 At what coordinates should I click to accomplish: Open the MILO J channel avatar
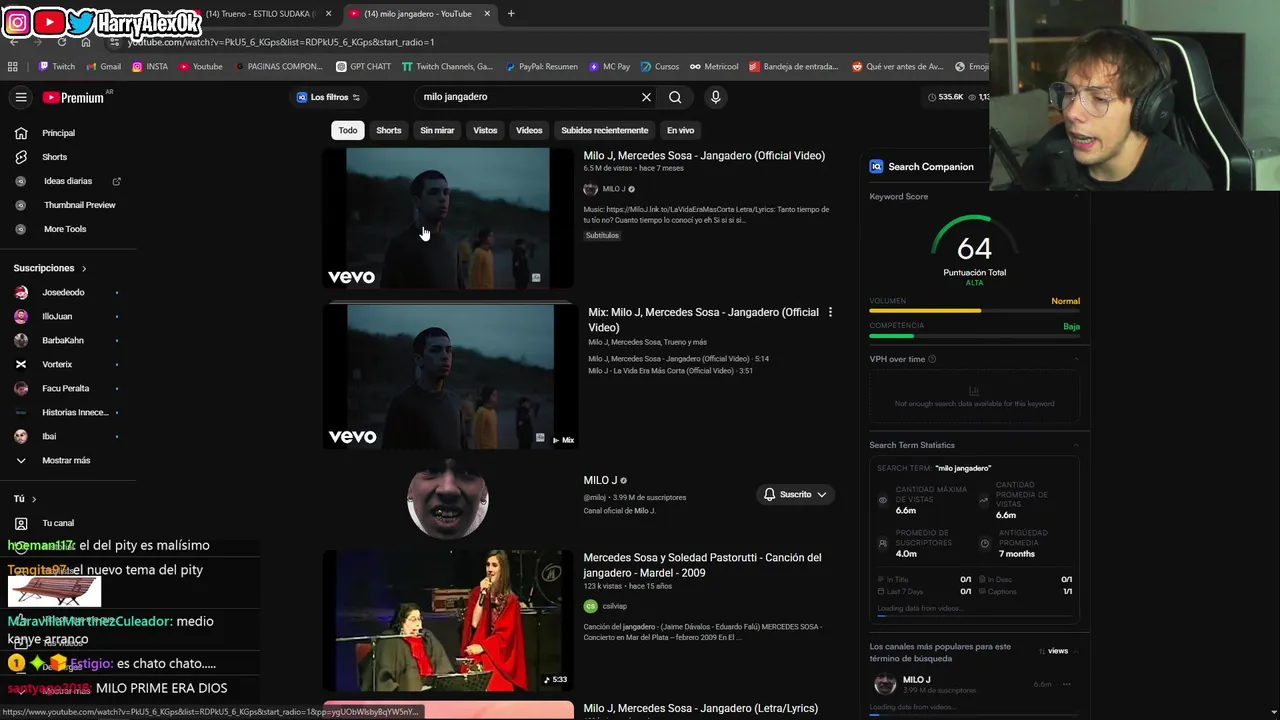point(448,498)
